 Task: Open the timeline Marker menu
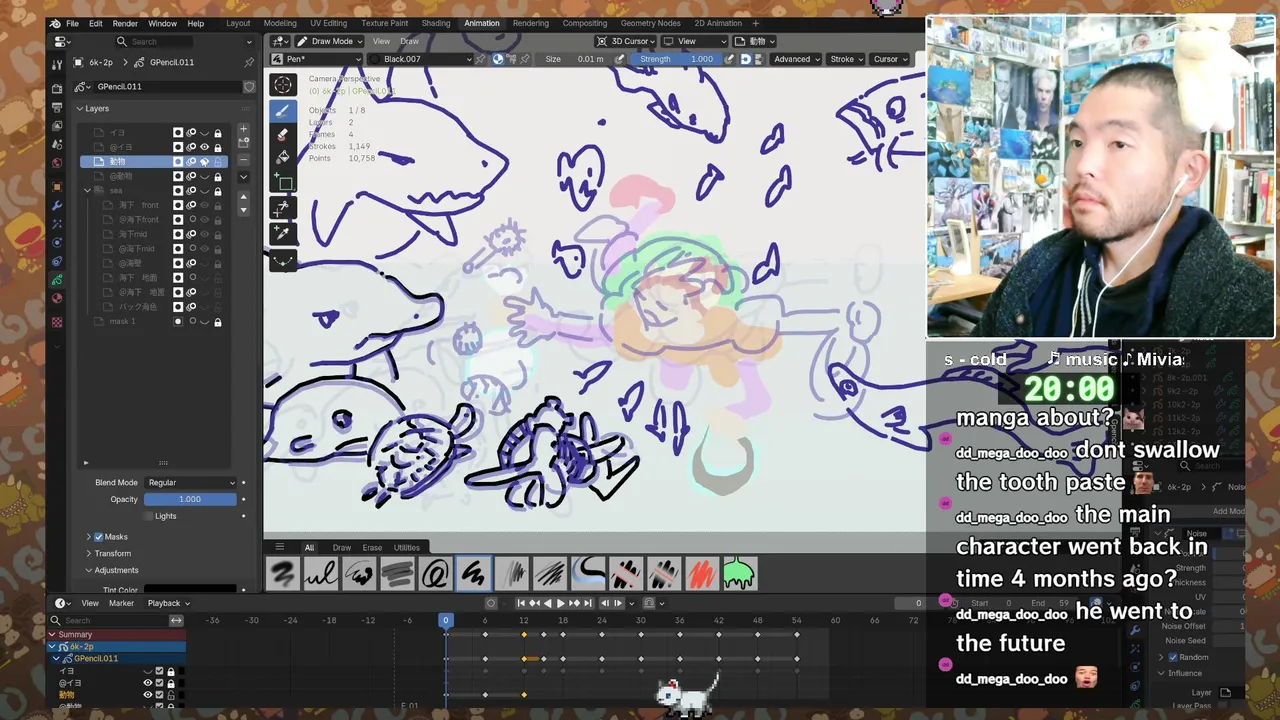pyautogui.click(x=121, y=603)
